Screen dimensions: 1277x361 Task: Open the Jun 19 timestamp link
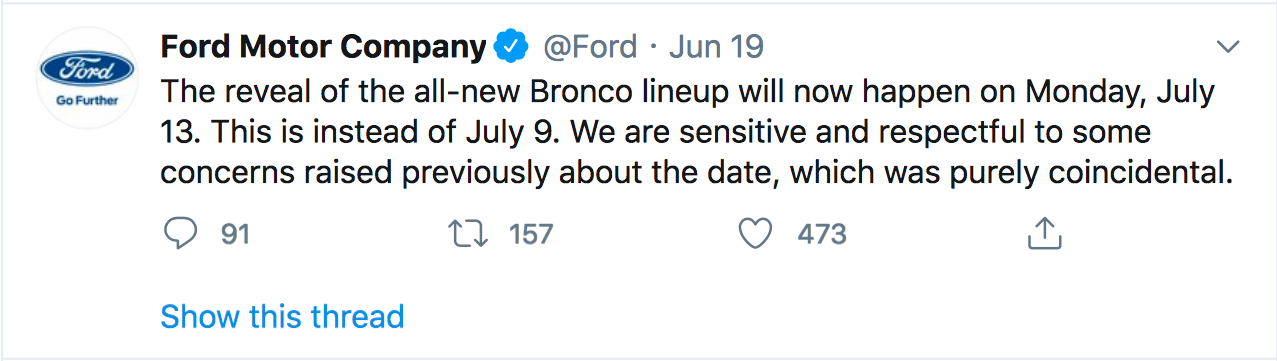tap(716, 46)
